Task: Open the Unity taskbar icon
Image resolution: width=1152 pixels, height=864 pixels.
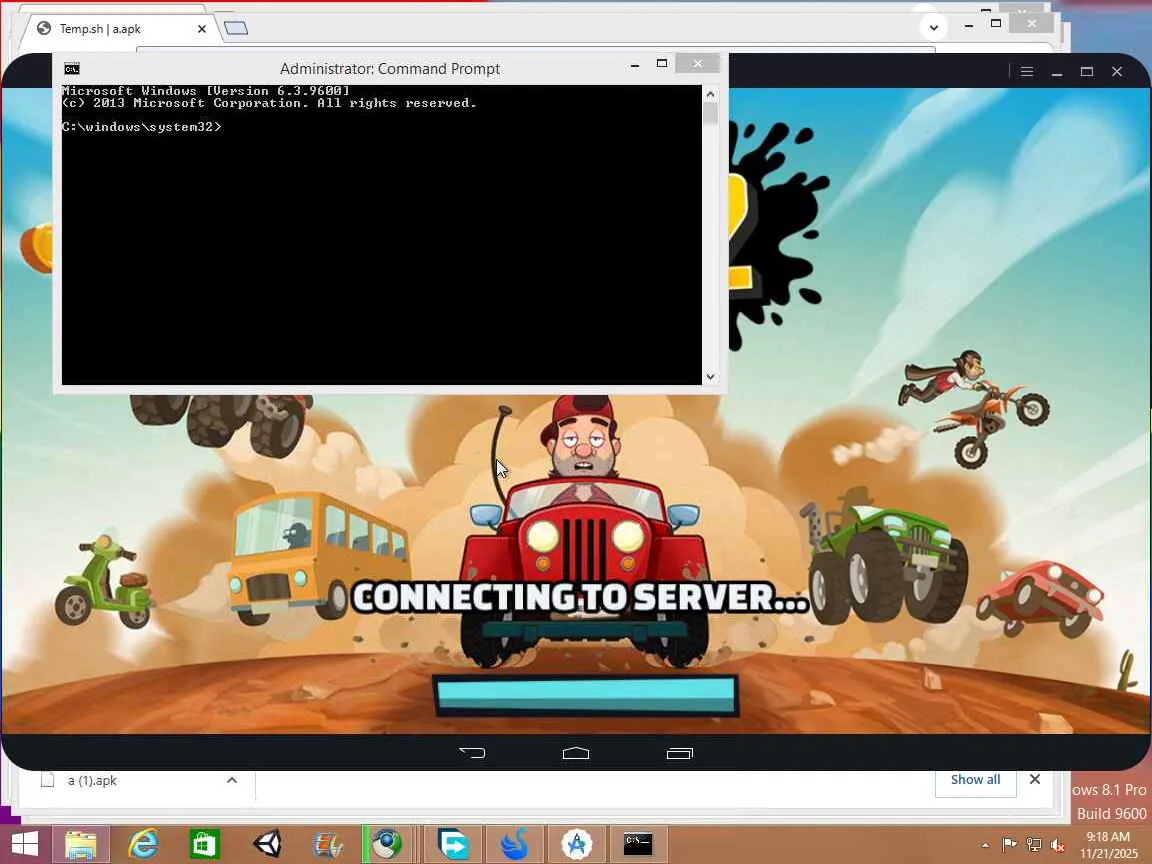Action: 267,844
